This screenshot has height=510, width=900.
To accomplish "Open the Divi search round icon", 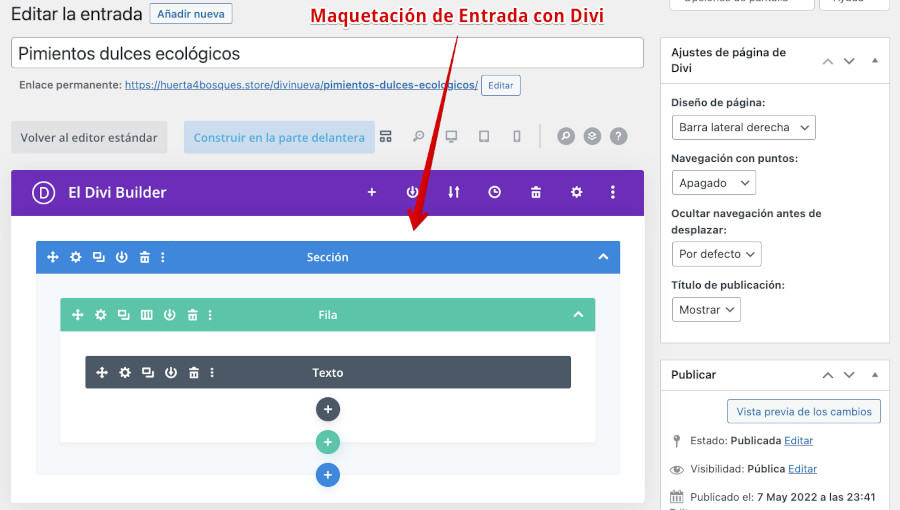I will pyautogui.click(x=566, y=137).
